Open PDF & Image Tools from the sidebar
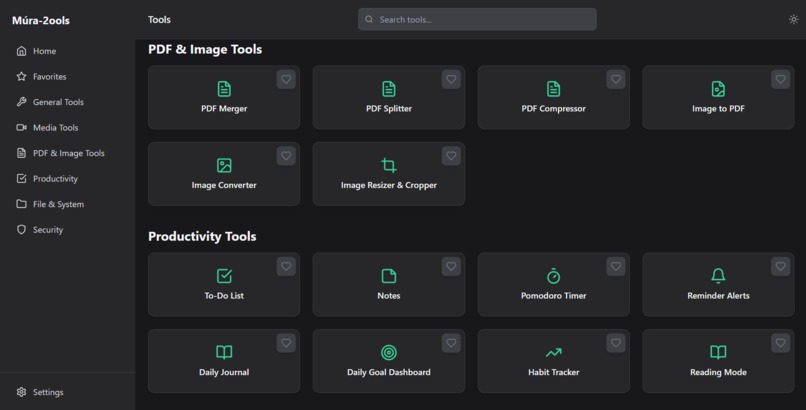806x410 pixels. click(x=67, y=153)
